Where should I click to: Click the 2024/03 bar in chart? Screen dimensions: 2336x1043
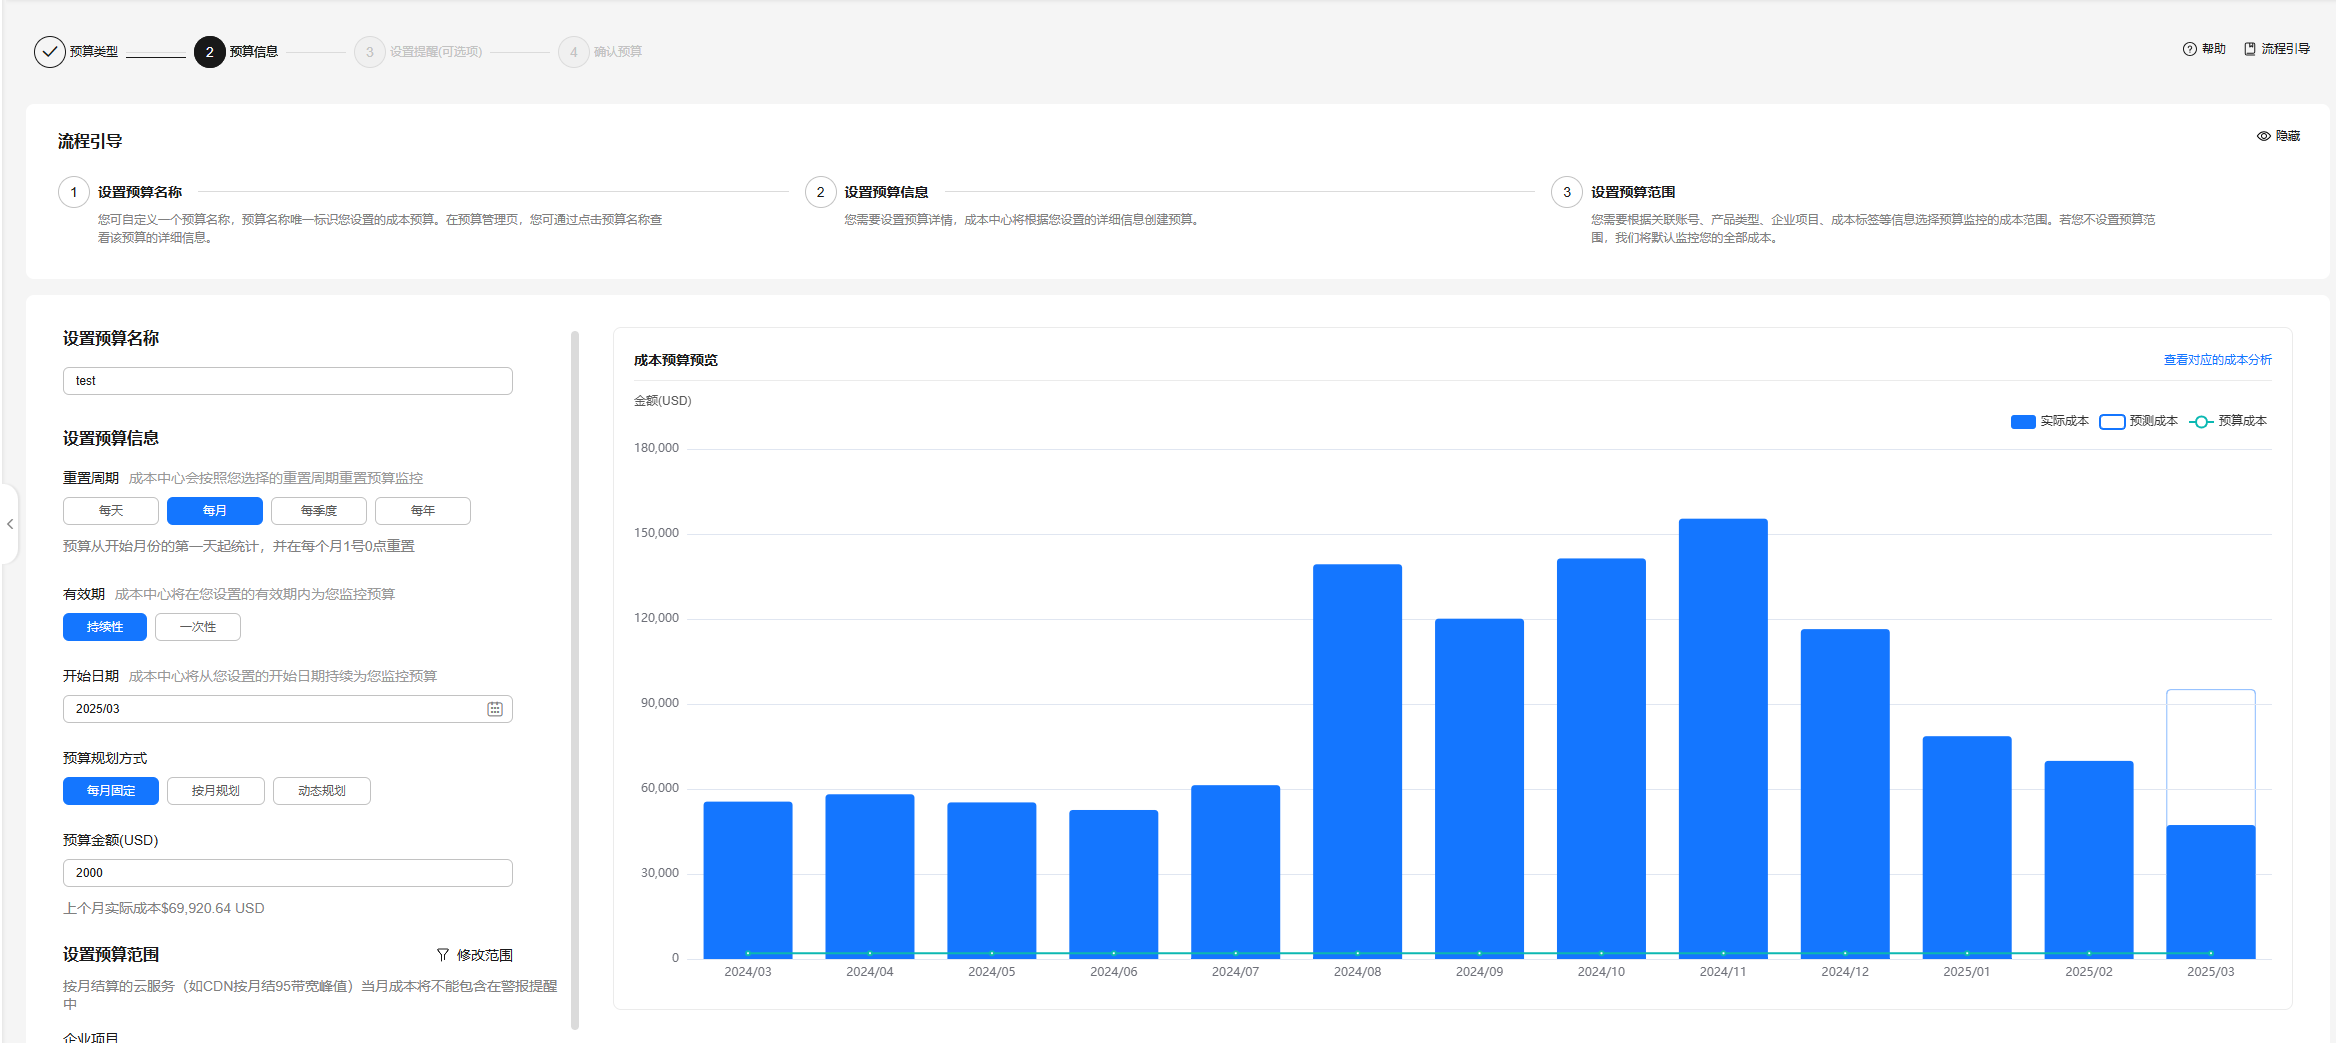tap(748, 880)
